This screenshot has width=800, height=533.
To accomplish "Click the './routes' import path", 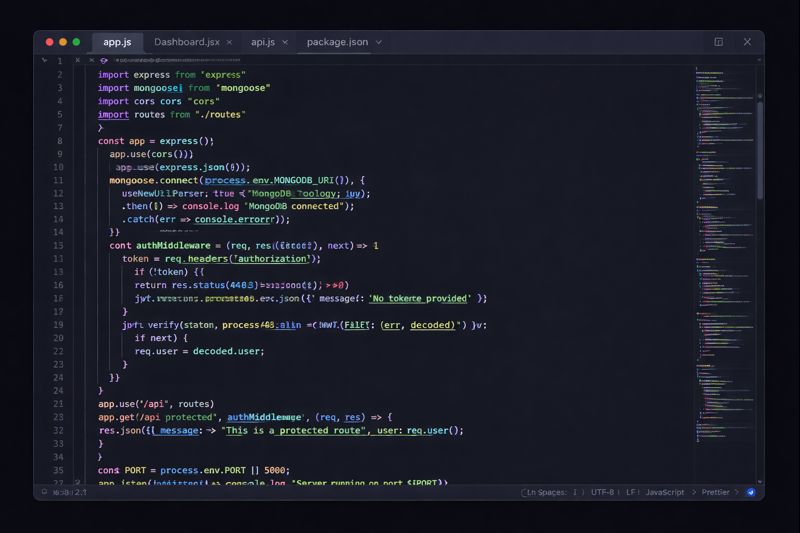I will [220, 115].
